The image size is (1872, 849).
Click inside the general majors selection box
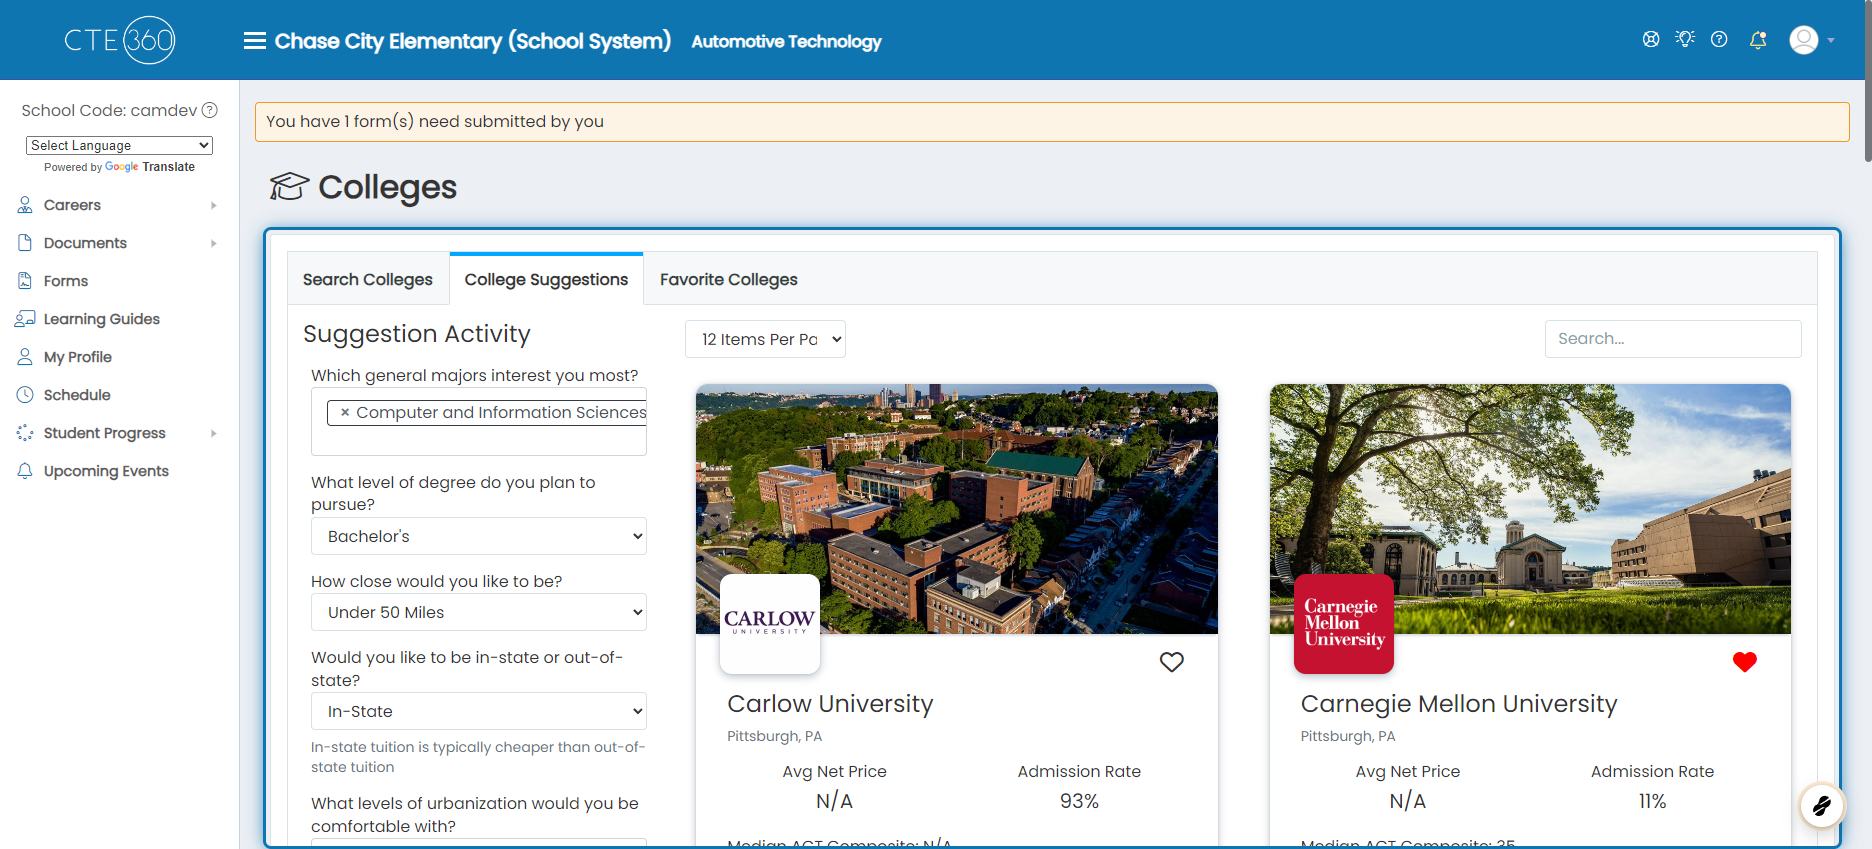click(x=479, y=421)
